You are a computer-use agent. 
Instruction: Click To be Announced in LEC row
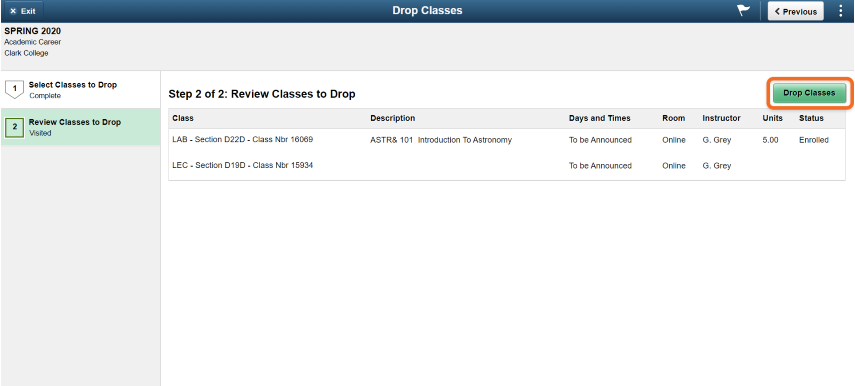click(x=600, y=166)
